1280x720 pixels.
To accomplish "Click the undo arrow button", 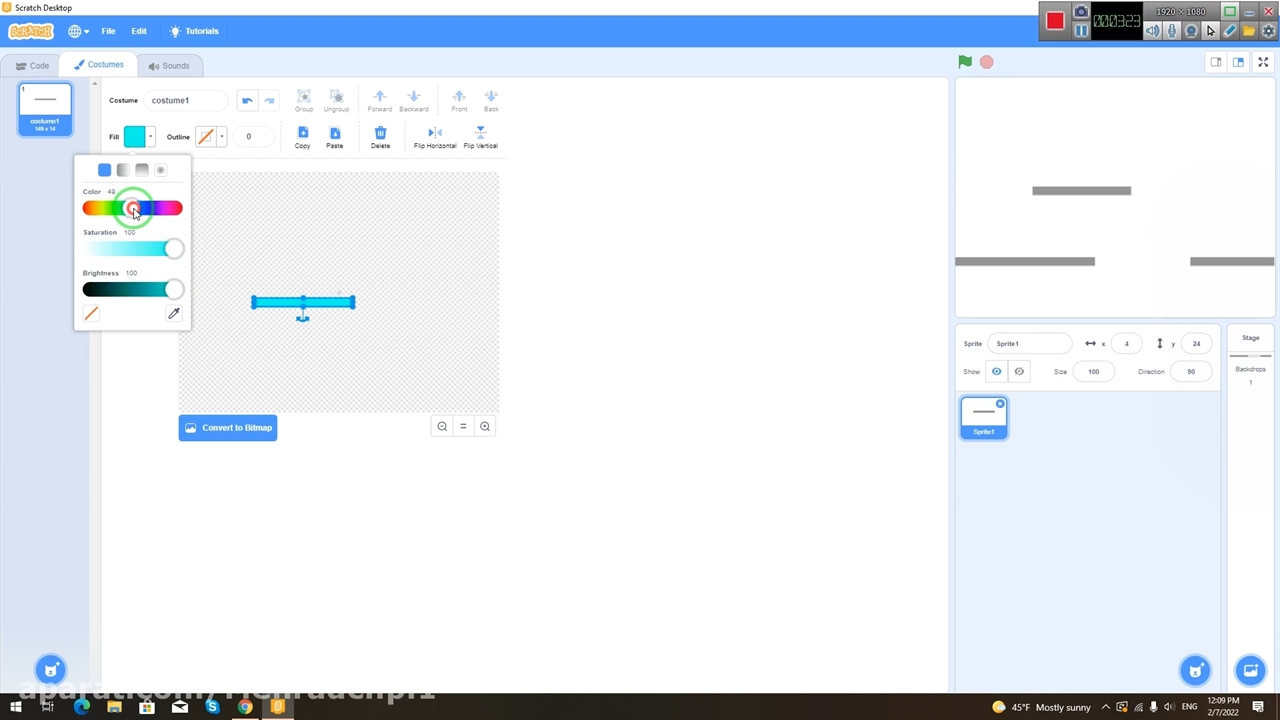I will point(247,100).
